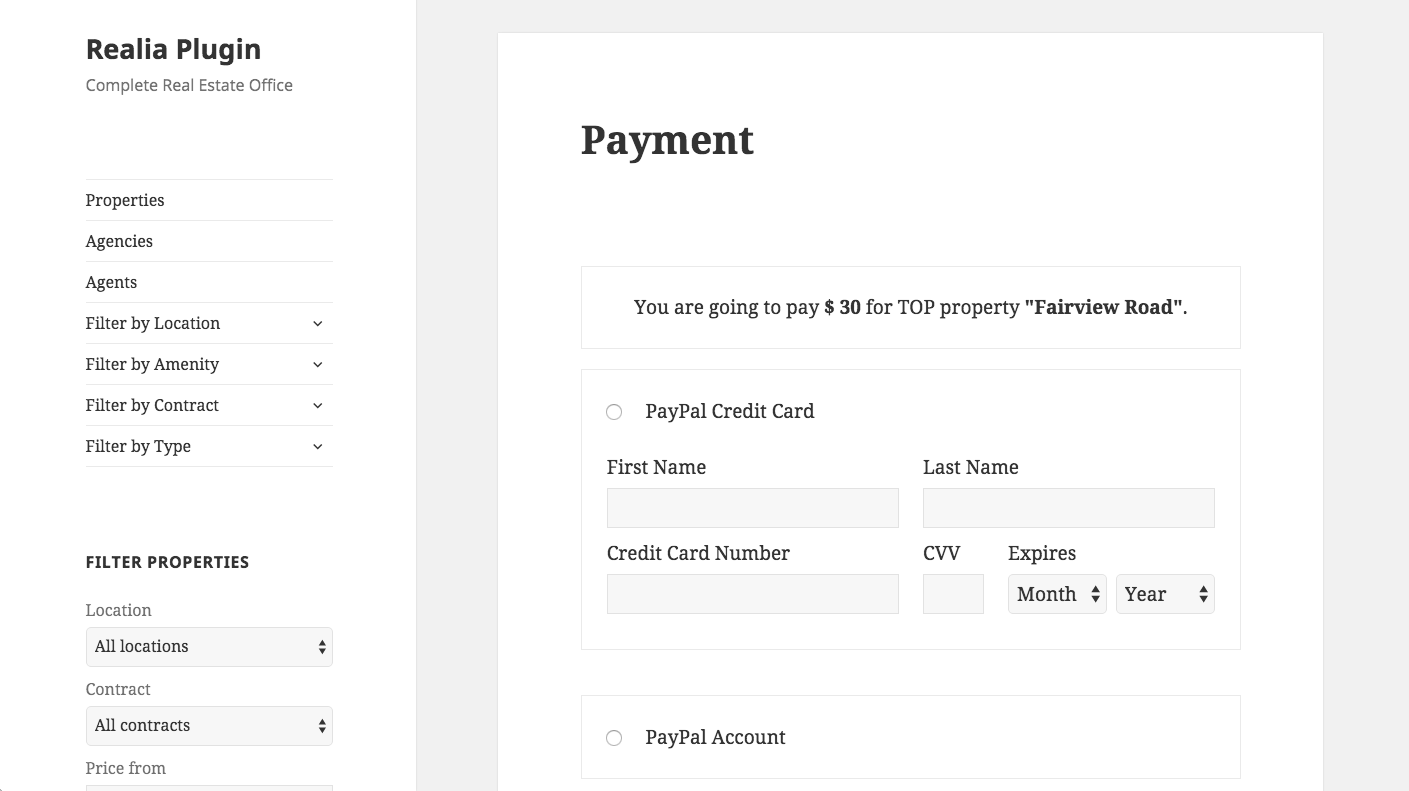Click the Realia Plugin site title
This screenshot has height=791, width=1409.
pos(173,49)
